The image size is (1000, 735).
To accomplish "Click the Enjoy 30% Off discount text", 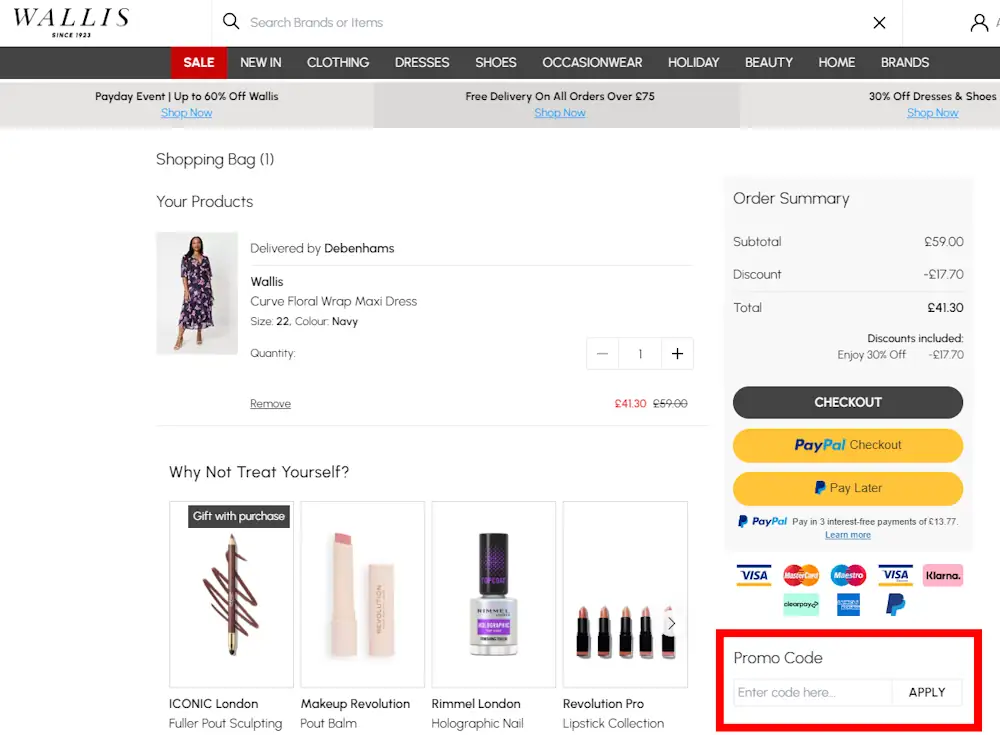I will [871, 355].
